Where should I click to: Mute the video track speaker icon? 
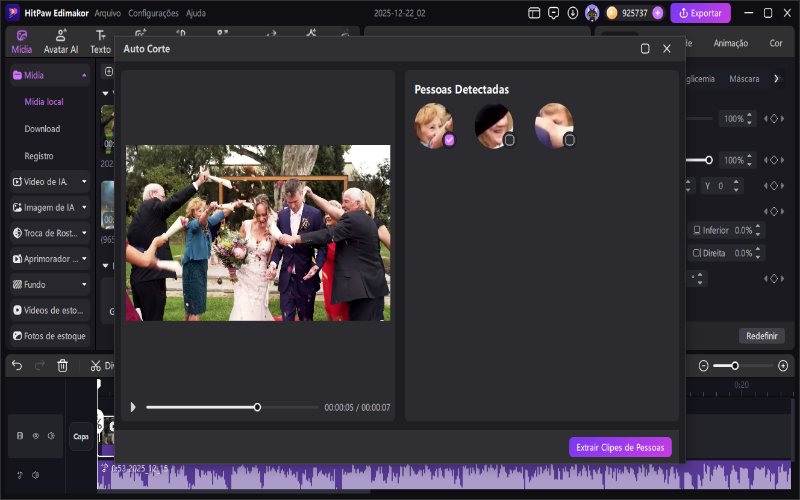tap(51, 436)
